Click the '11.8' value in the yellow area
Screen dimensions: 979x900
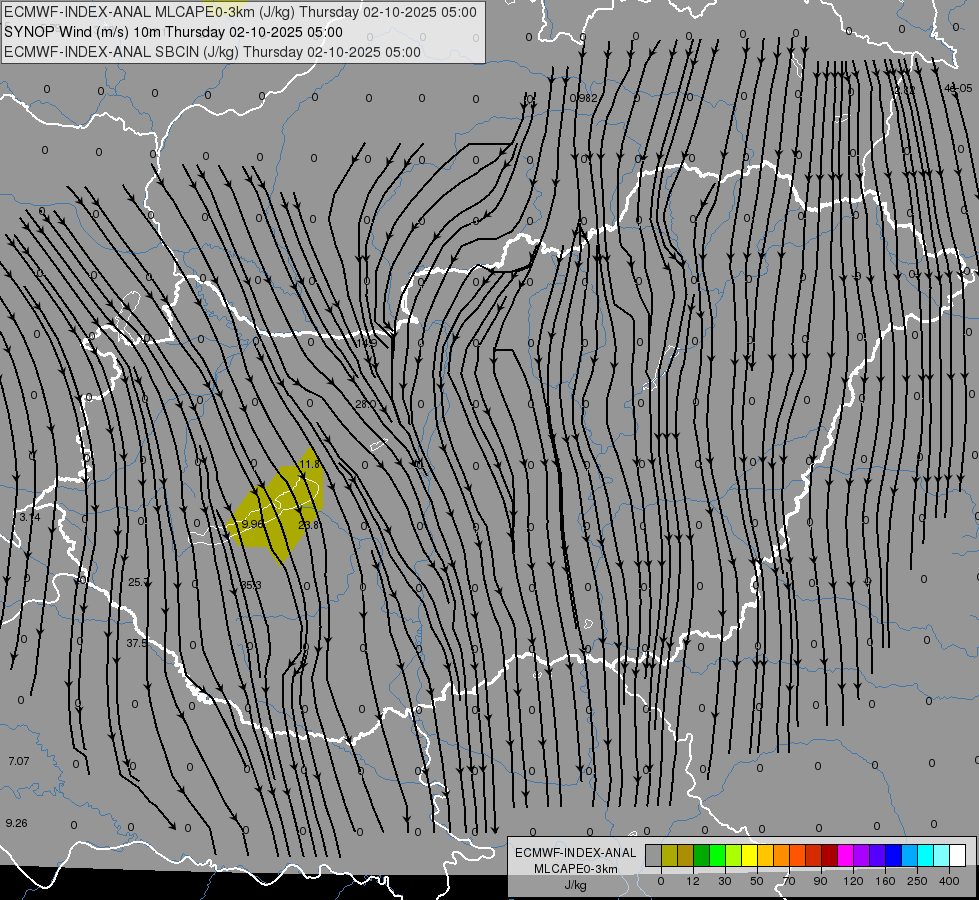[x=310, y=464]
